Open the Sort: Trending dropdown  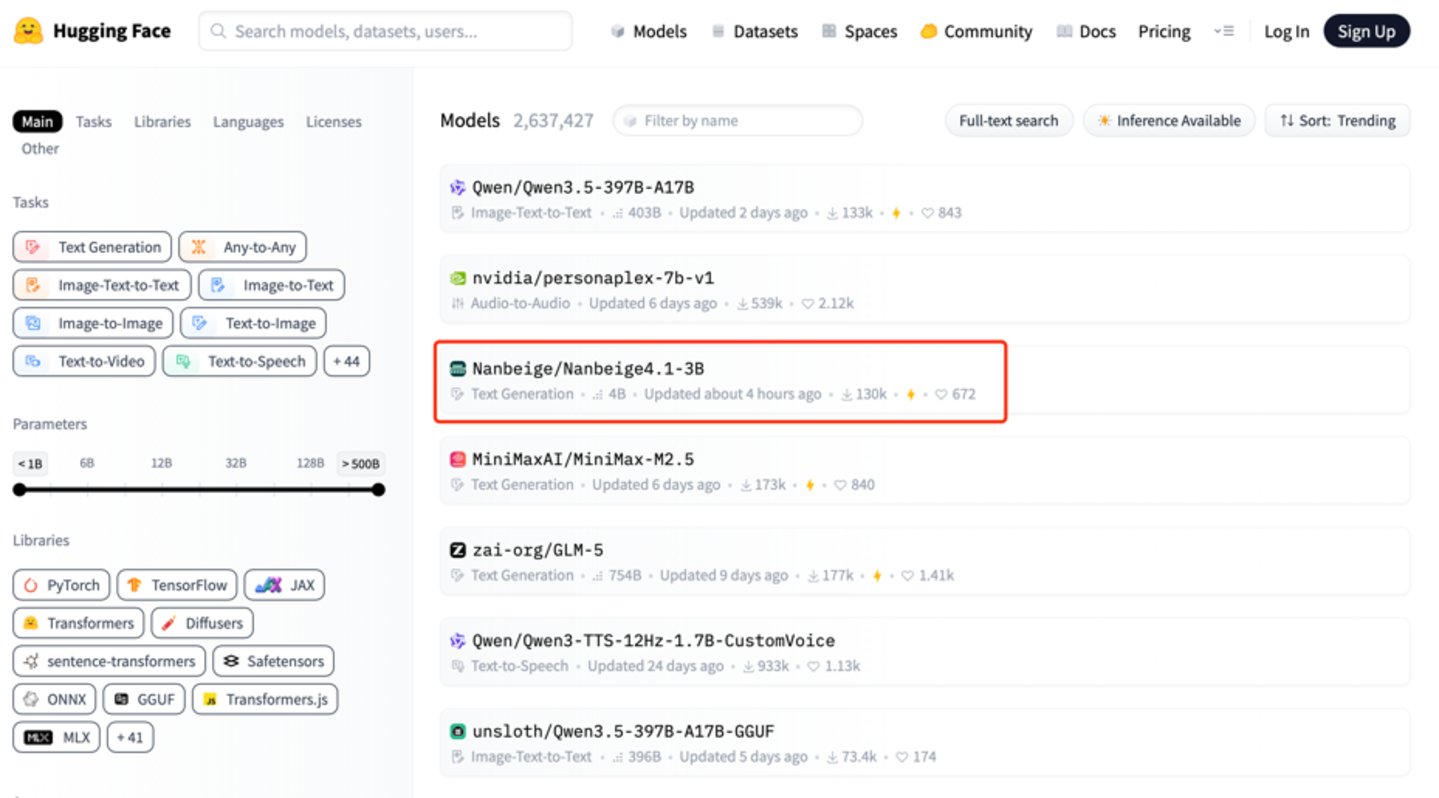point(1337,121)
